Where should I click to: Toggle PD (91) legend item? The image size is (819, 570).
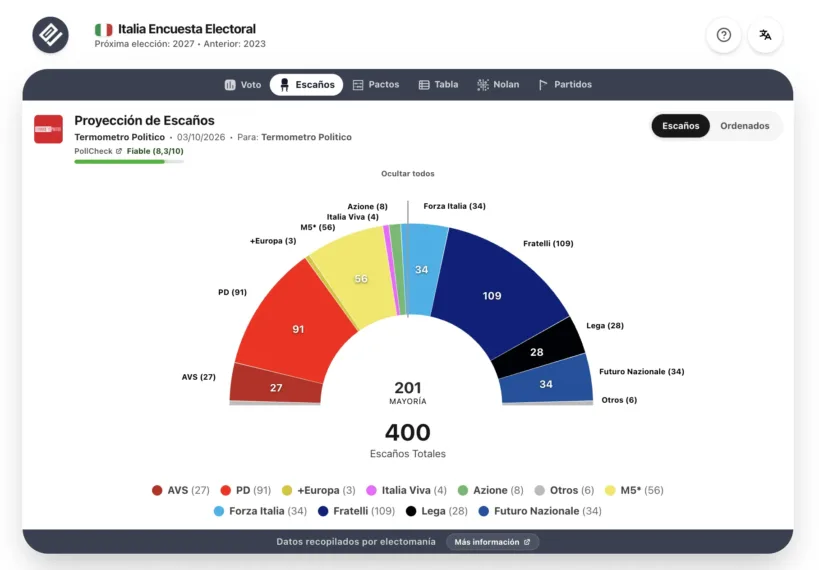tap(246, 490)
